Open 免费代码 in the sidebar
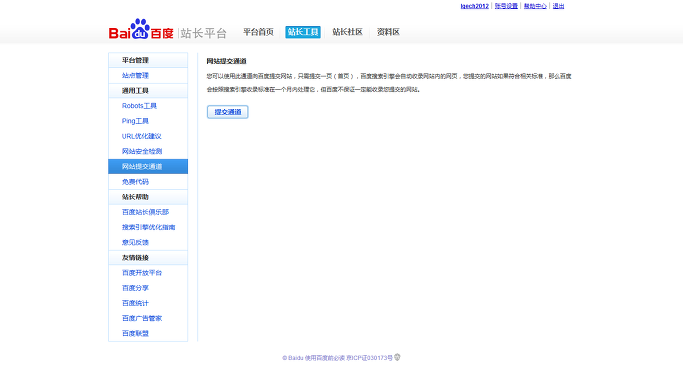683x369 pixels. click(x=135, y=182)
